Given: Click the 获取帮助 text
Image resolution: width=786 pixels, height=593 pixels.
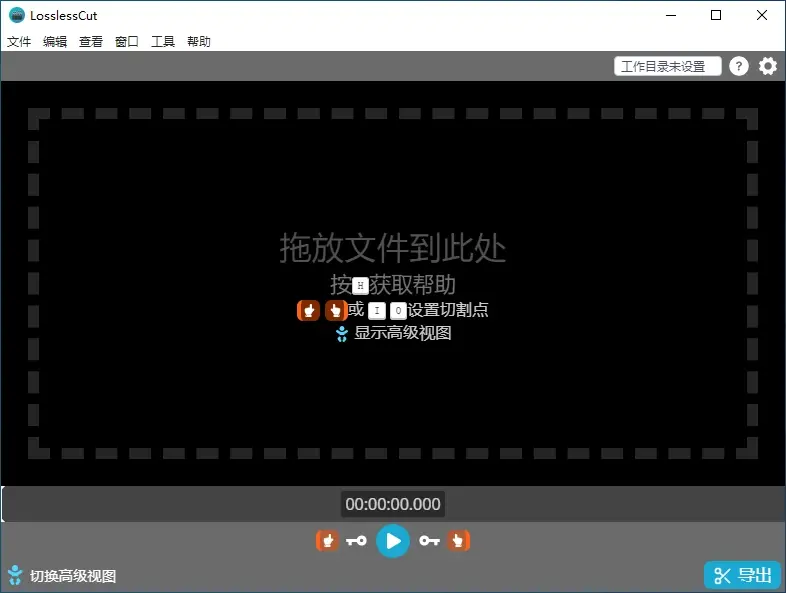Looking at the screenshot, I should [x=413, y=285].
